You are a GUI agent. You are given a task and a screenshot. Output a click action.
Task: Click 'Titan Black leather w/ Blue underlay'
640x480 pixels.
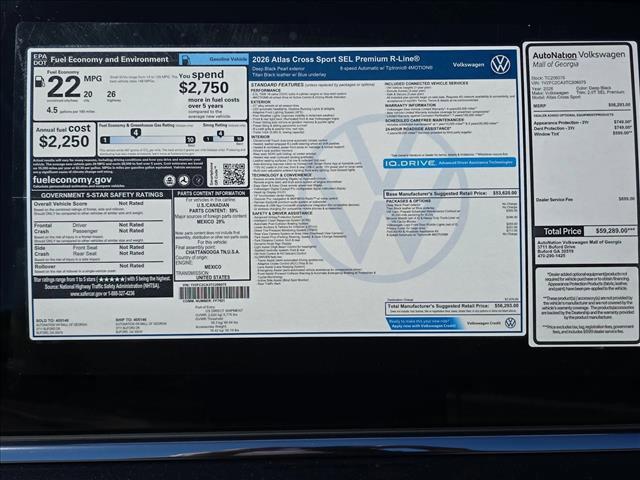pyautogui.click(x=289, y=75)
